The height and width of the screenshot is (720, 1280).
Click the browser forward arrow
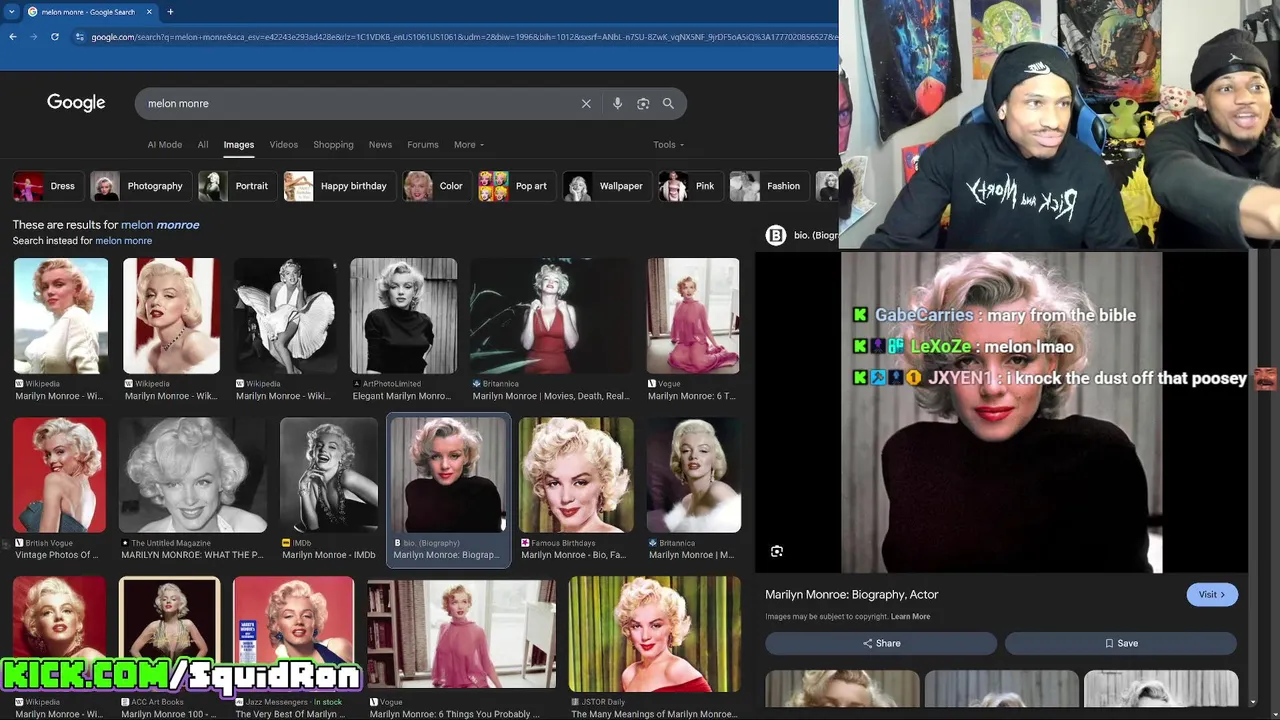33,37
